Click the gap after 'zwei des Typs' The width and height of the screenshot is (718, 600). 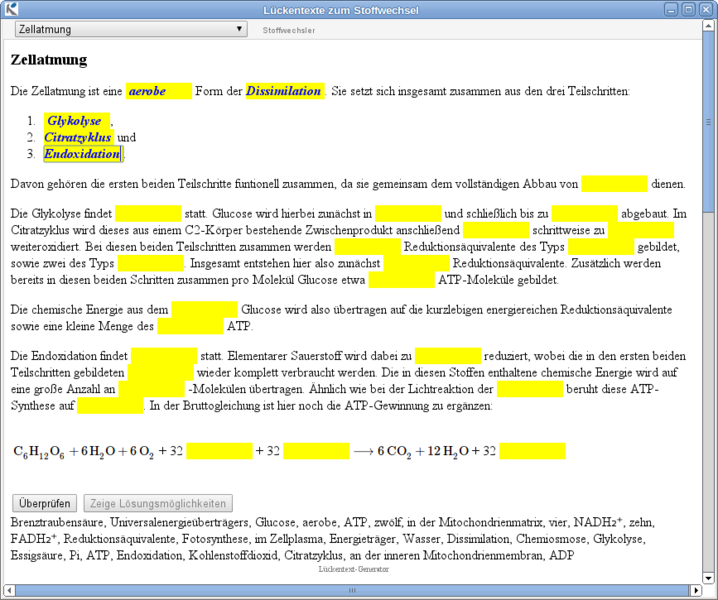pos(151,263)
